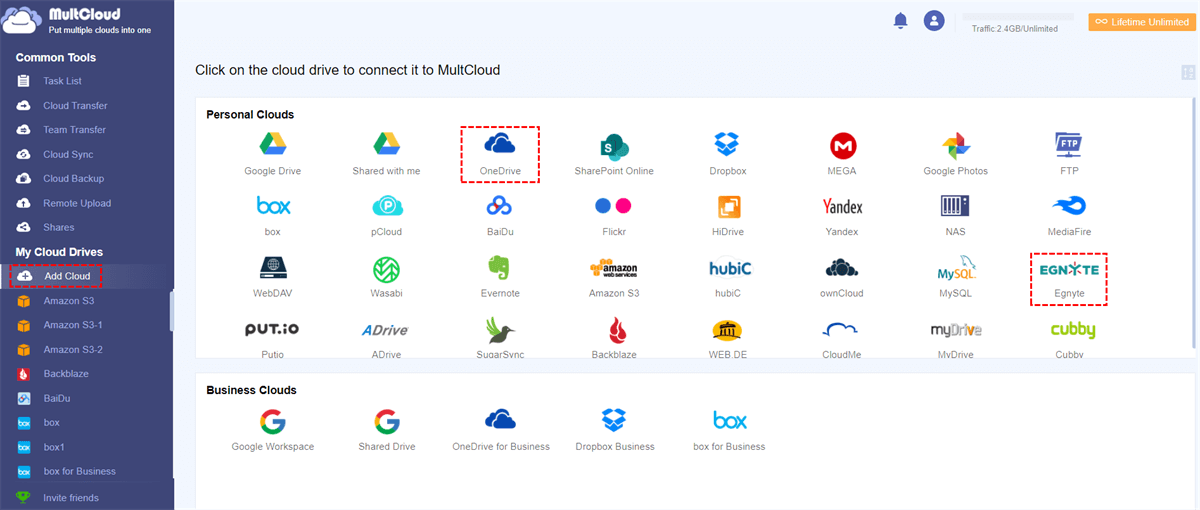Add Putio cloud
The height and width of the screenshot is (510, 1200).
272,338
